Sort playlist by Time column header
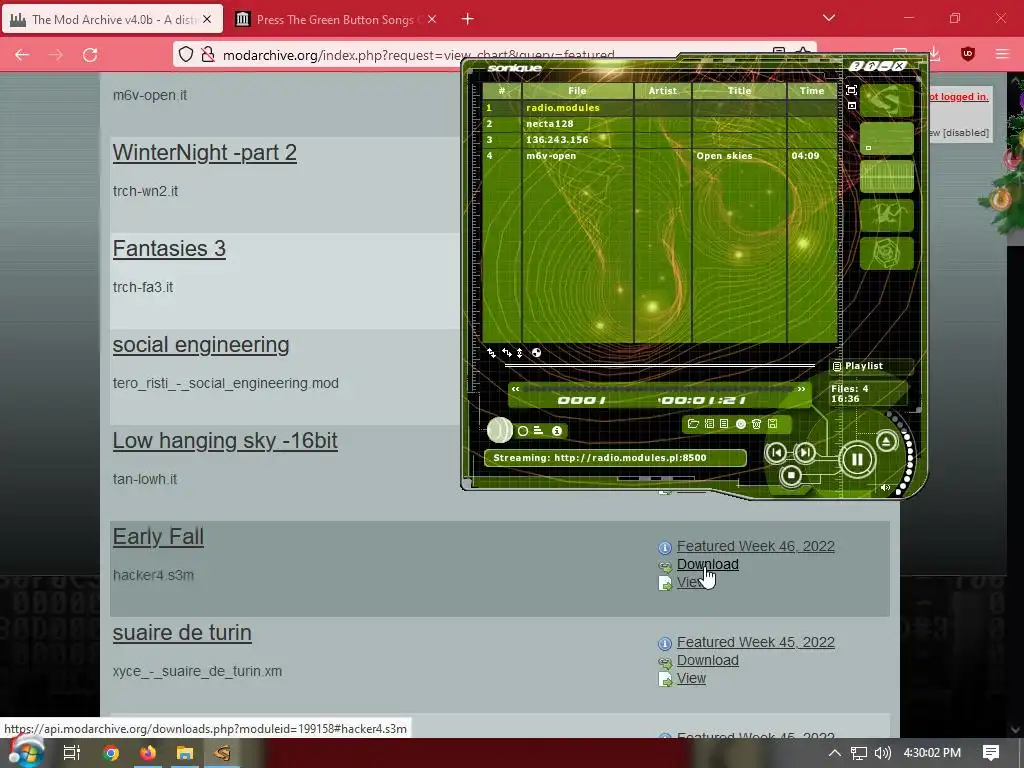The image size is (1024, 768). point(812,91)
